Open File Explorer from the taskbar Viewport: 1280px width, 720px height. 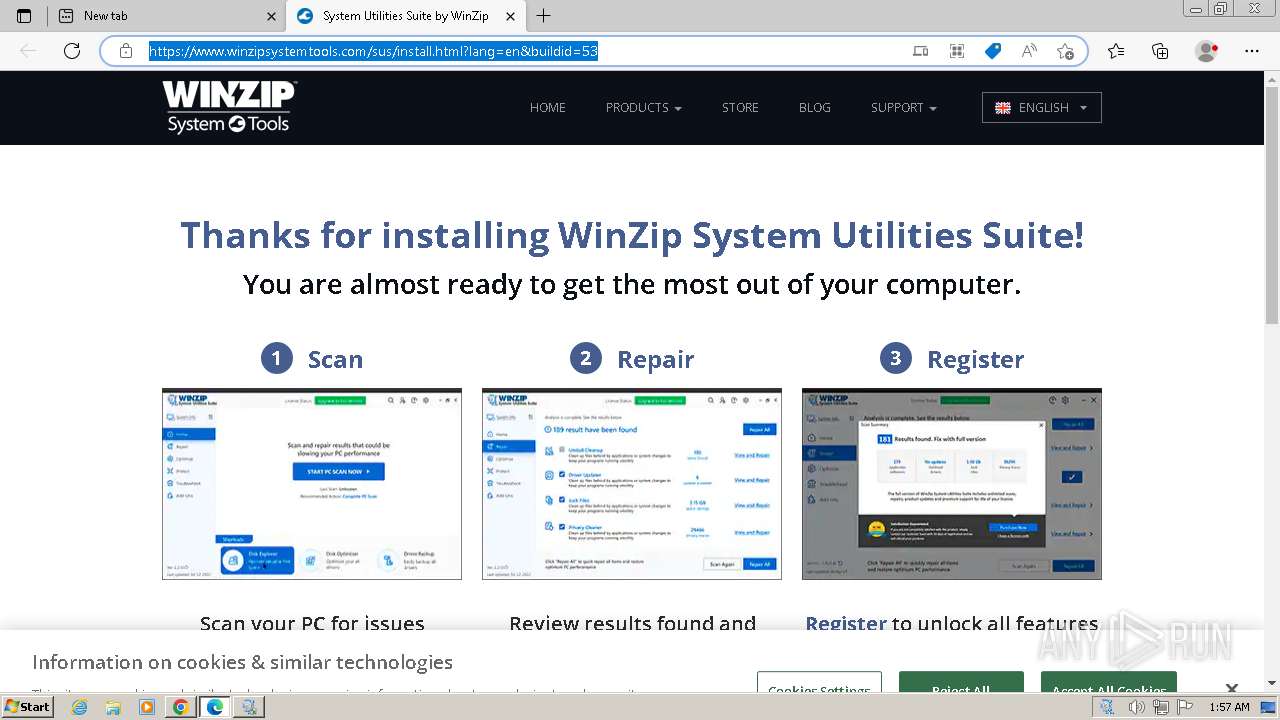pyautogui.click(x=113, y=707)
